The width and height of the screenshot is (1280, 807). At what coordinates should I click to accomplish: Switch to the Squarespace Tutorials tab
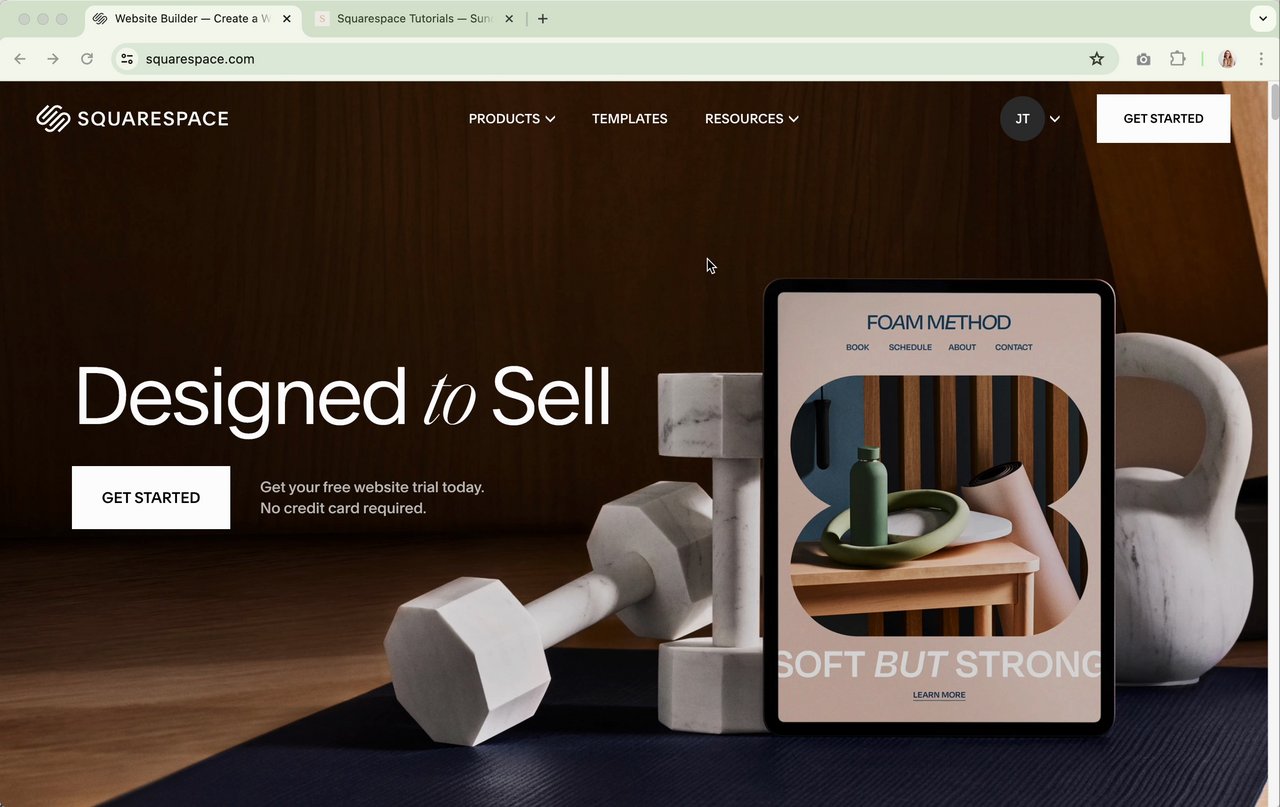tap(413, 19)
